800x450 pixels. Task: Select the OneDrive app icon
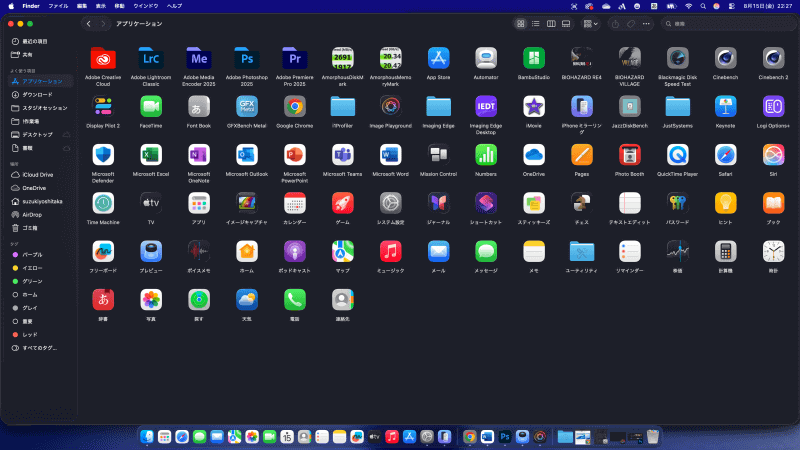534,155
